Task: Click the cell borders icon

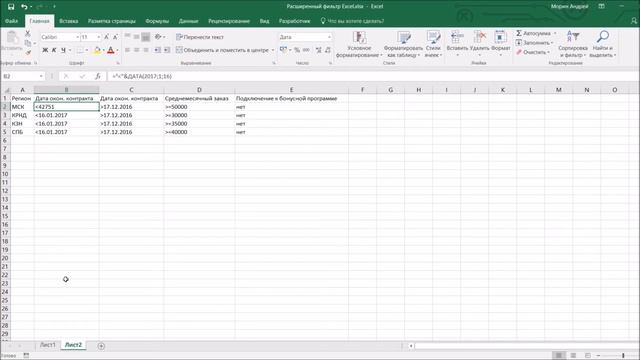Action: pyautogui.click(x=80, y=50)
